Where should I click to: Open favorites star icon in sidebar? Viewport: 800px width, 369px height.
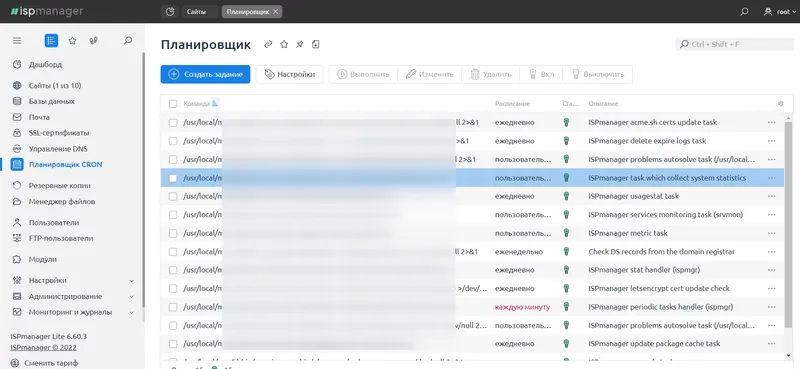[x=72, y=41]
